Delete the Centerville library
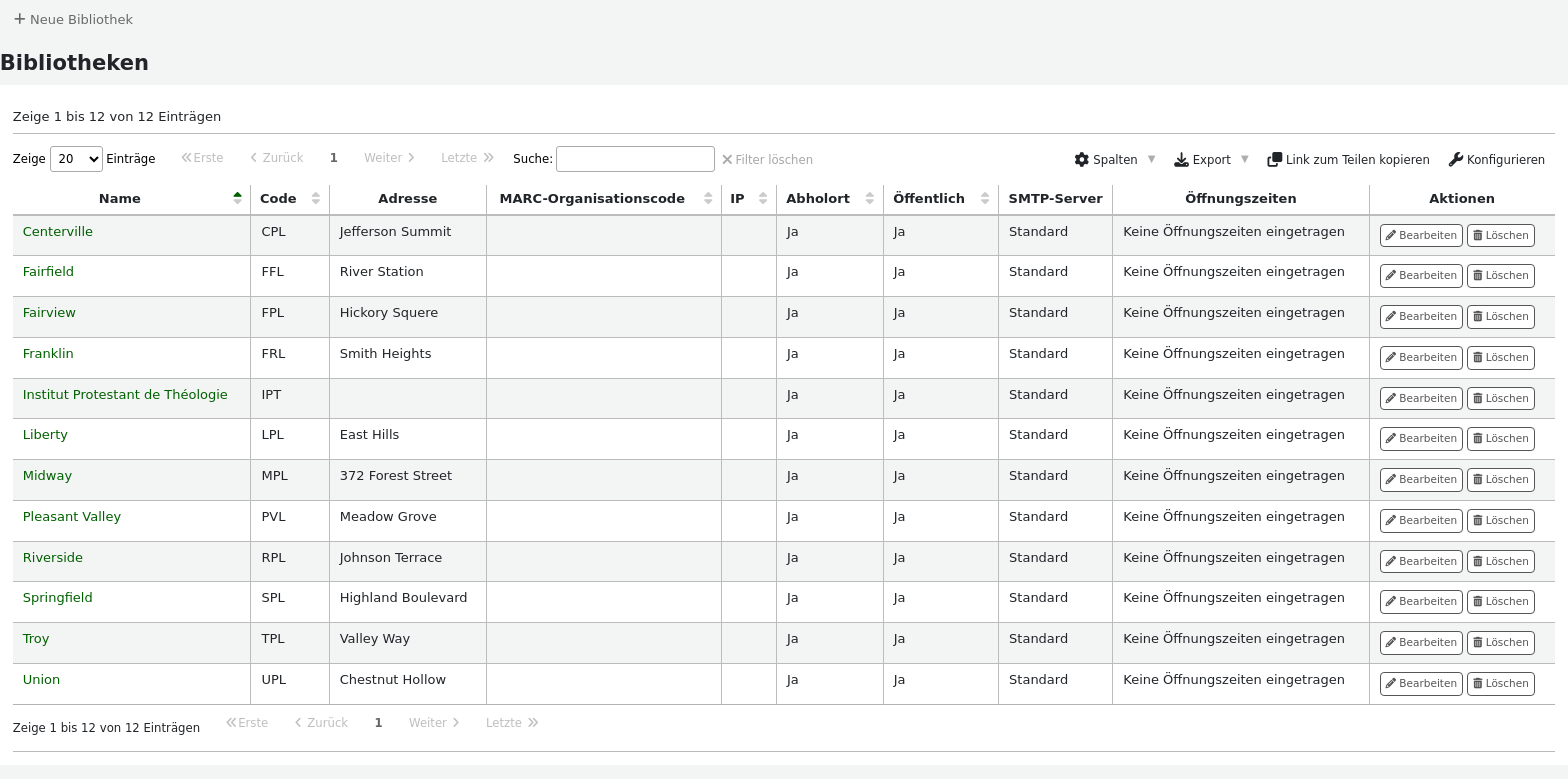This screenshot has height=779, width=1568. pos(1500,235)
